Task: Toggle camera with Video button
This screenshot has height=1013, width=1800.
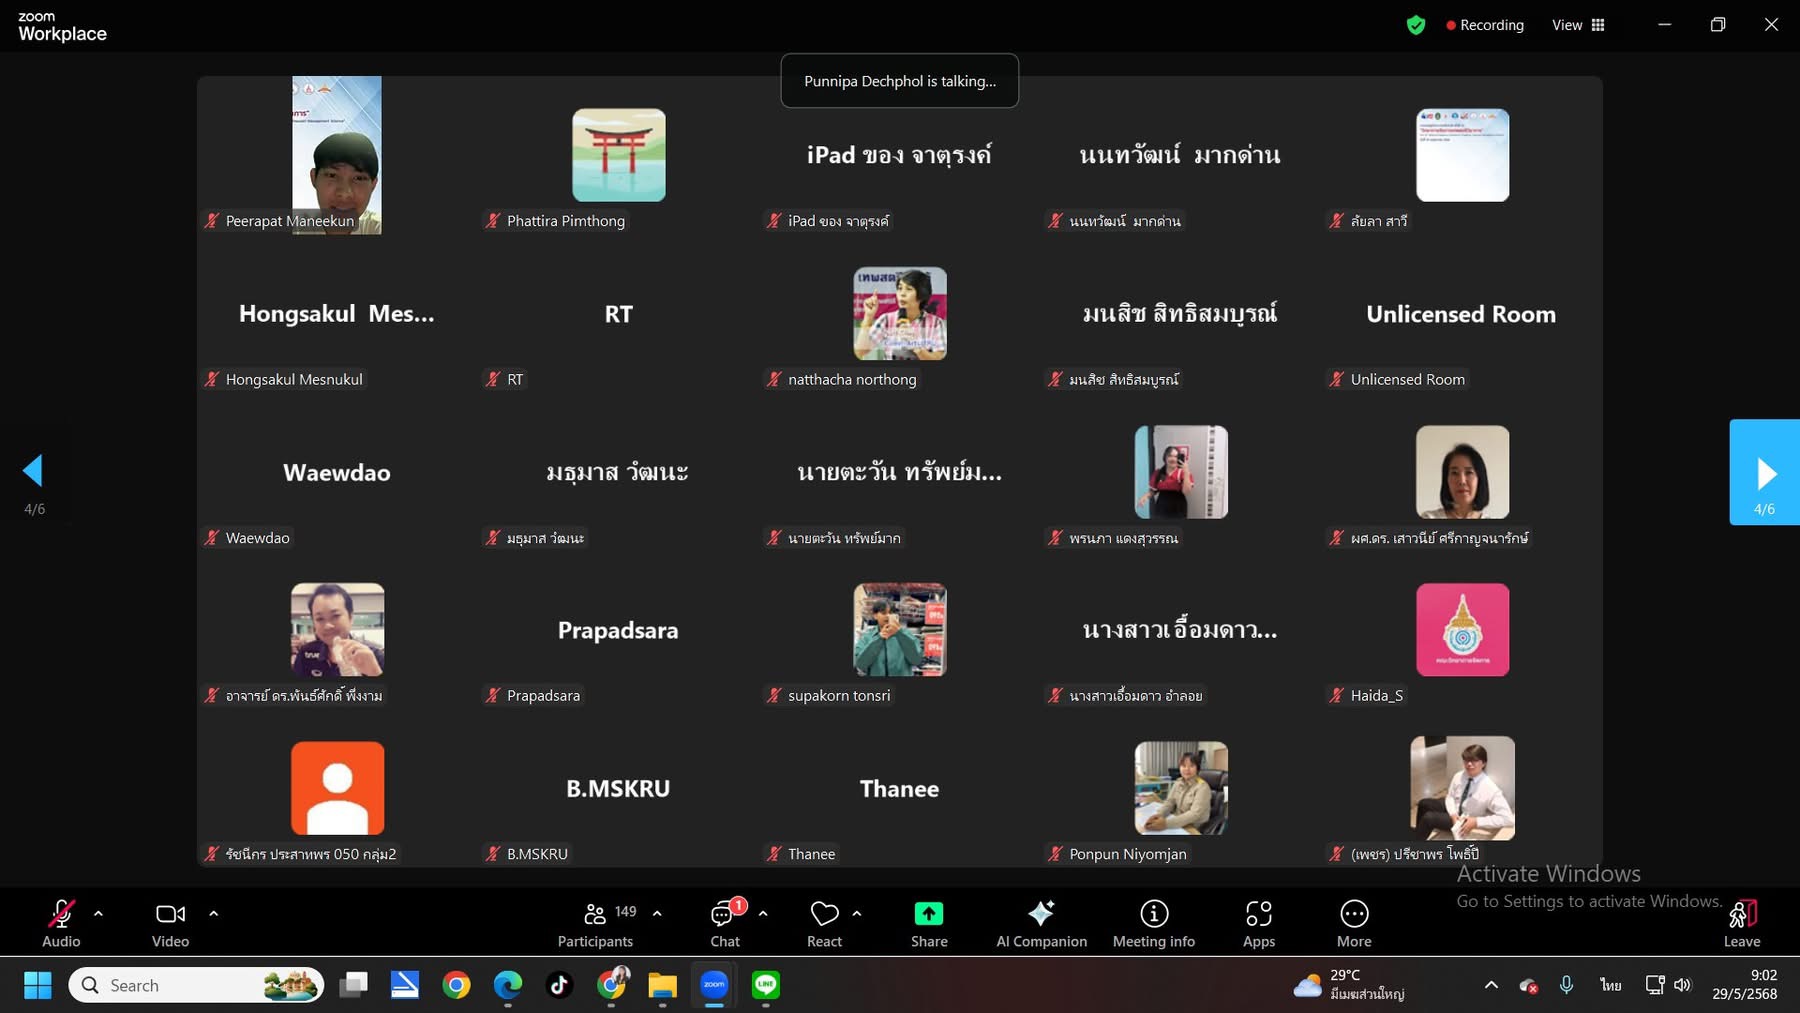Action: (170, 924)
